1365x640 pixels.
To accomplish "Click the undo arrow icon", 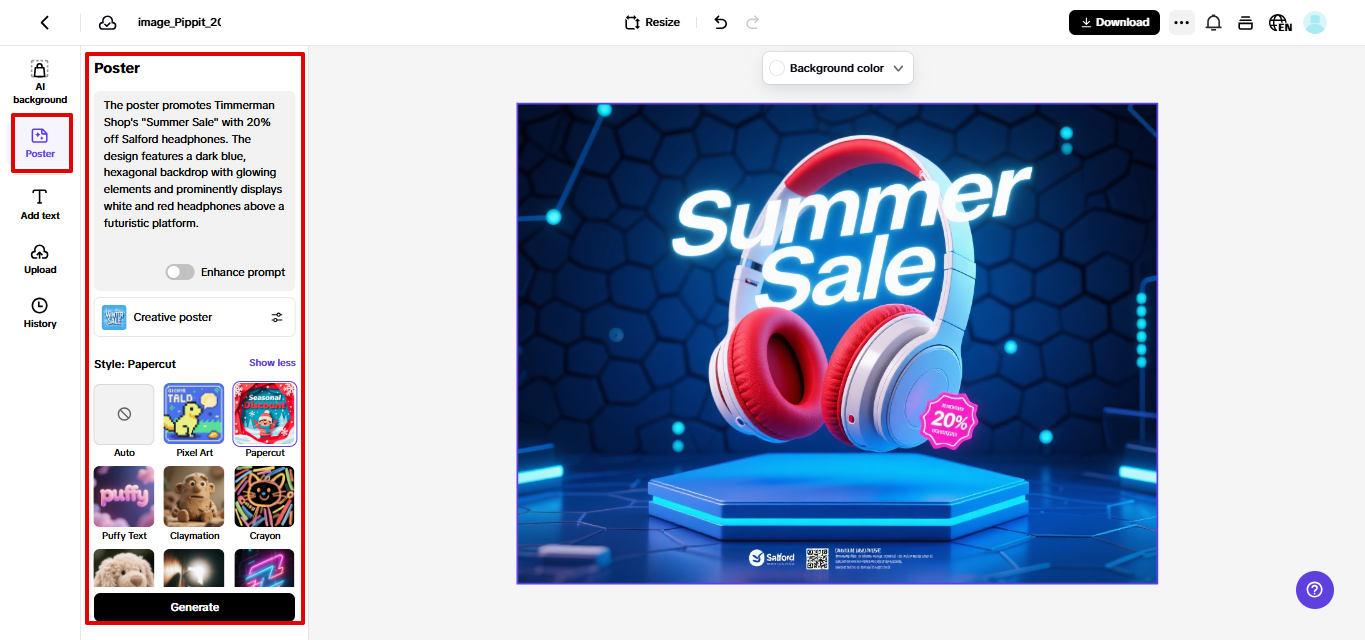I will [x=721, y=22].
